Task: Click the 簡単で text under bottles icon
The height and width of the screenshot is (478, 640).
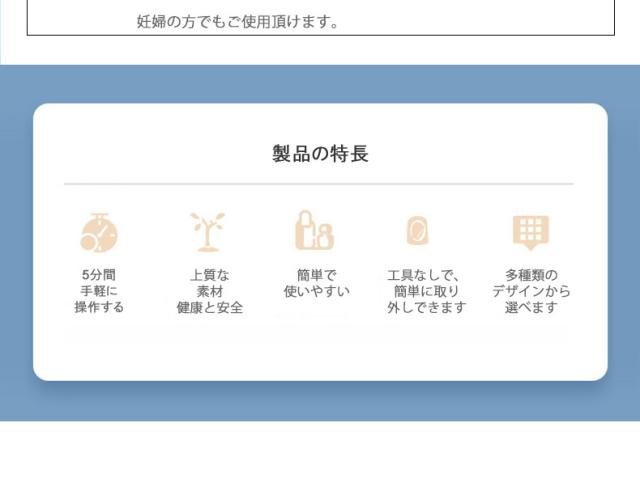Action: (316, 275)
